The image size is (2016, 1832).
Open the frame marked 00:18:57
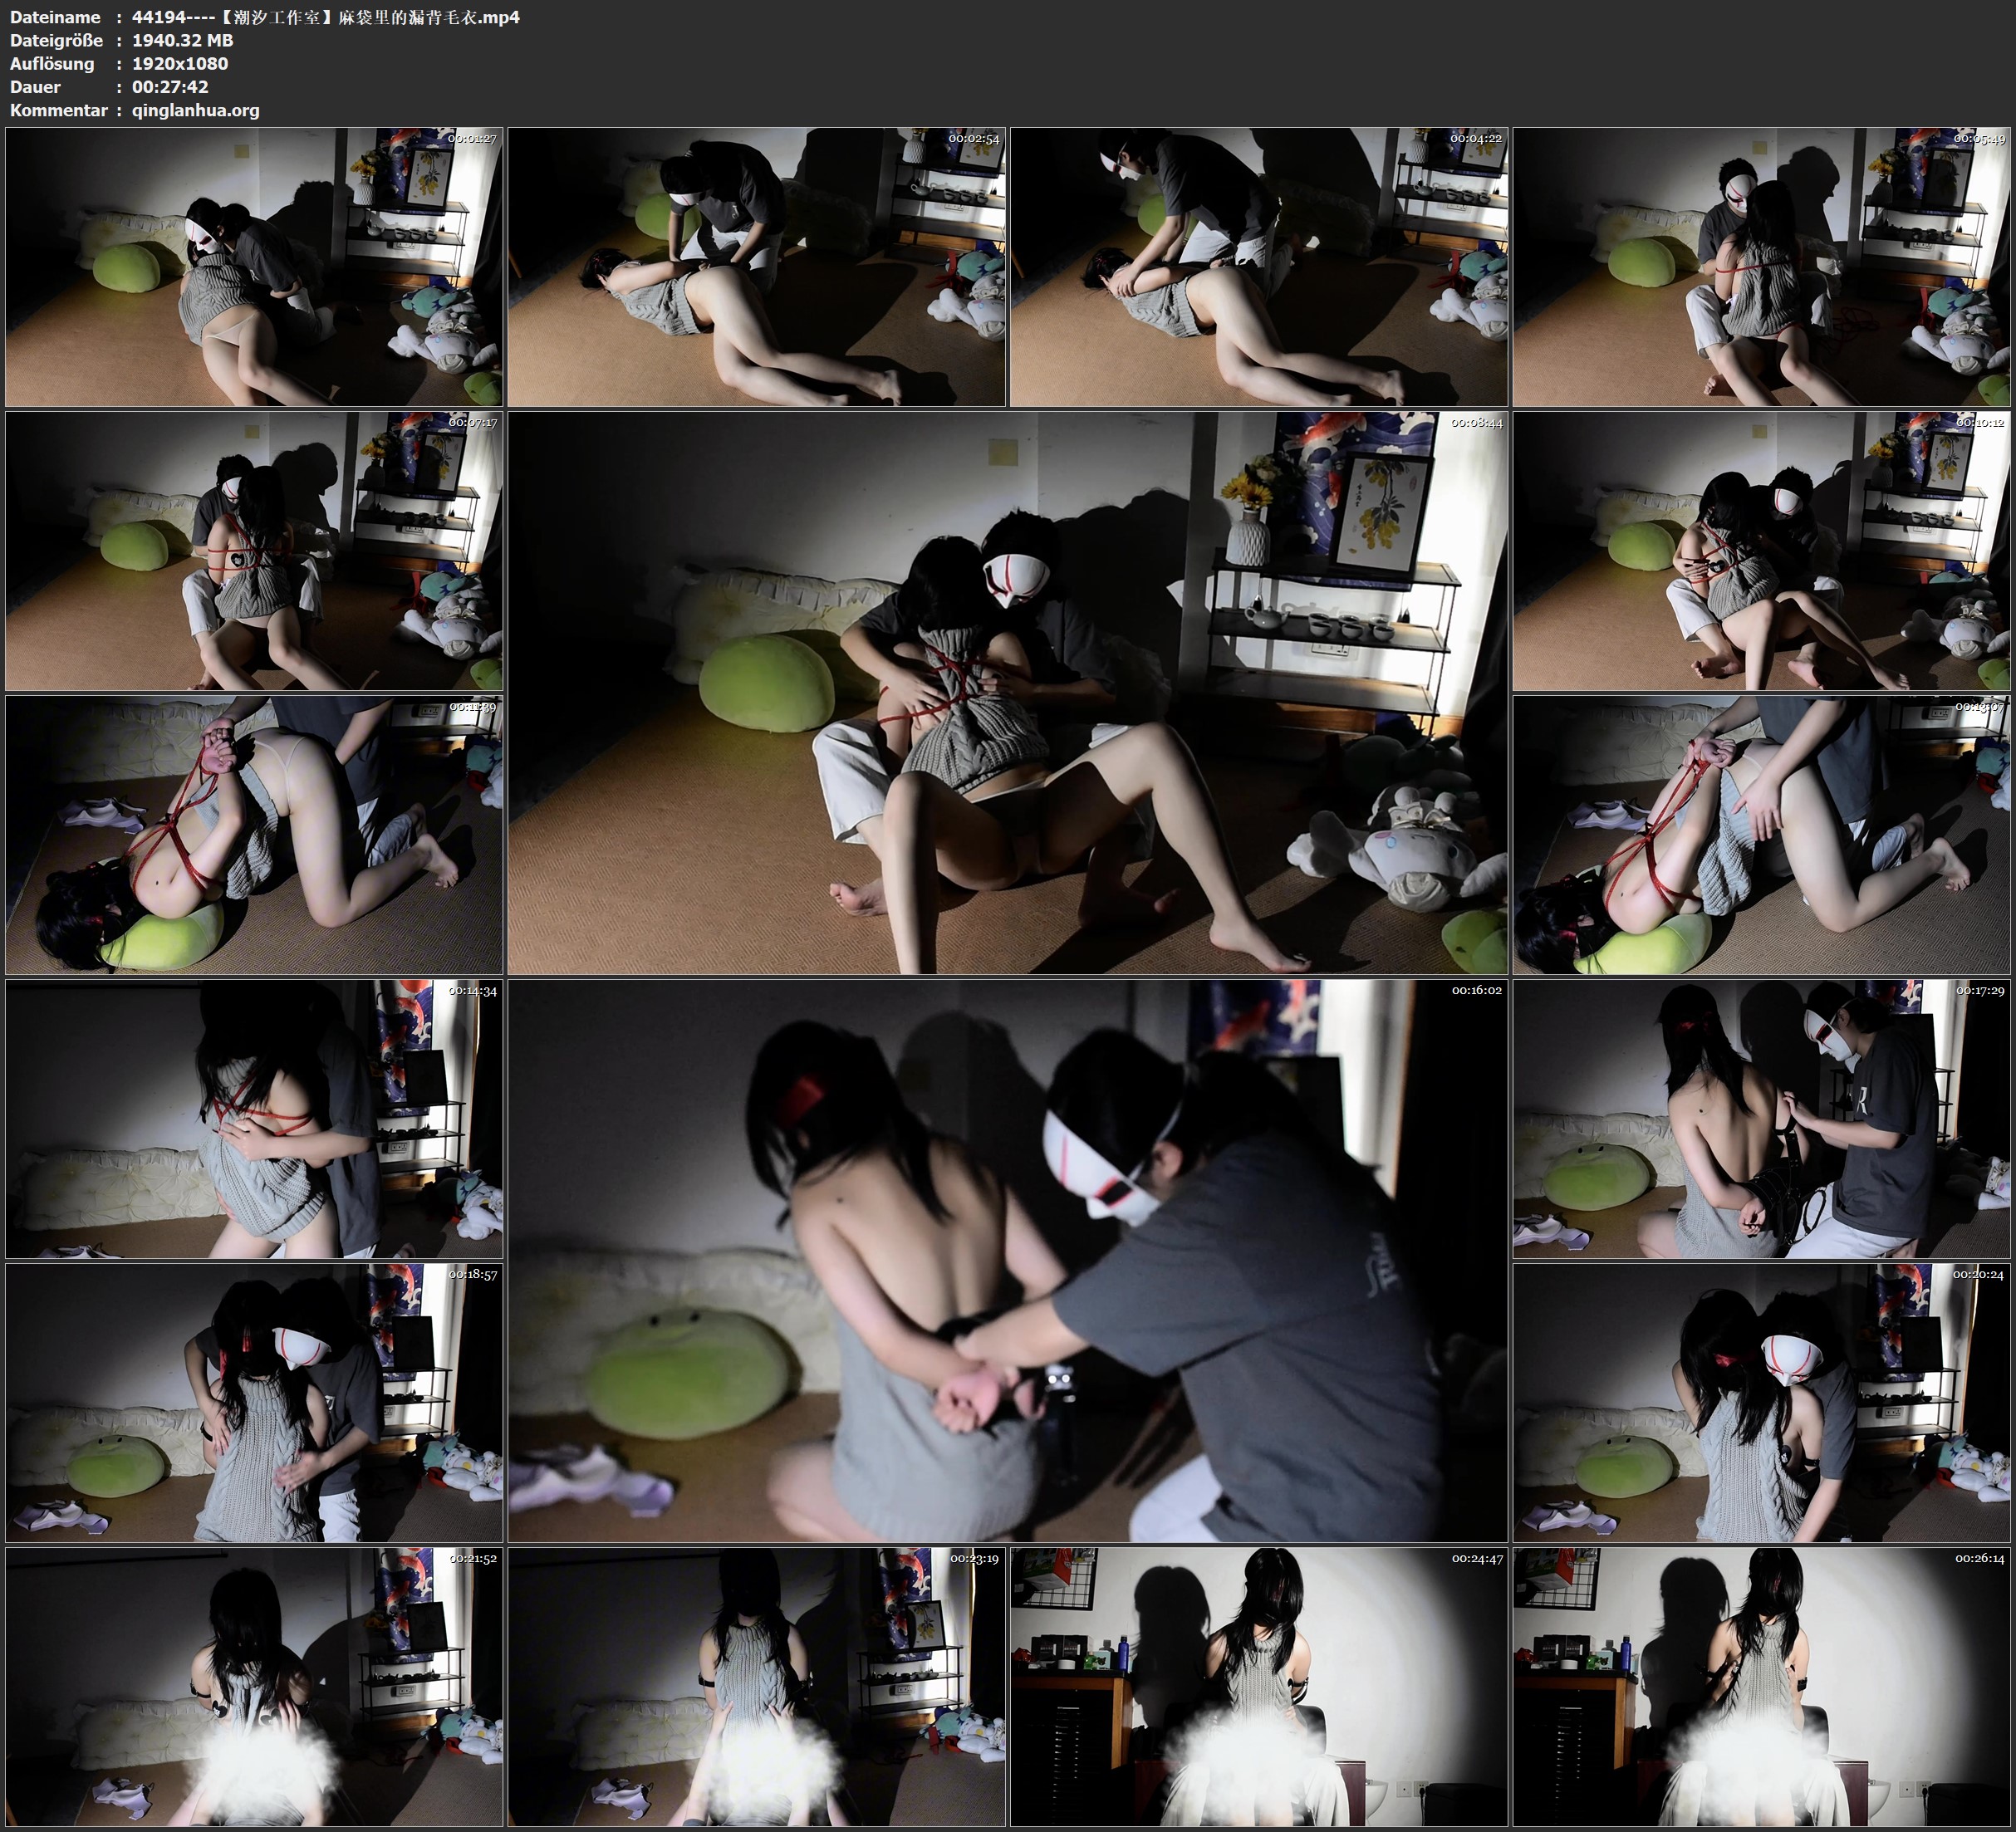tap(254, 1402)
